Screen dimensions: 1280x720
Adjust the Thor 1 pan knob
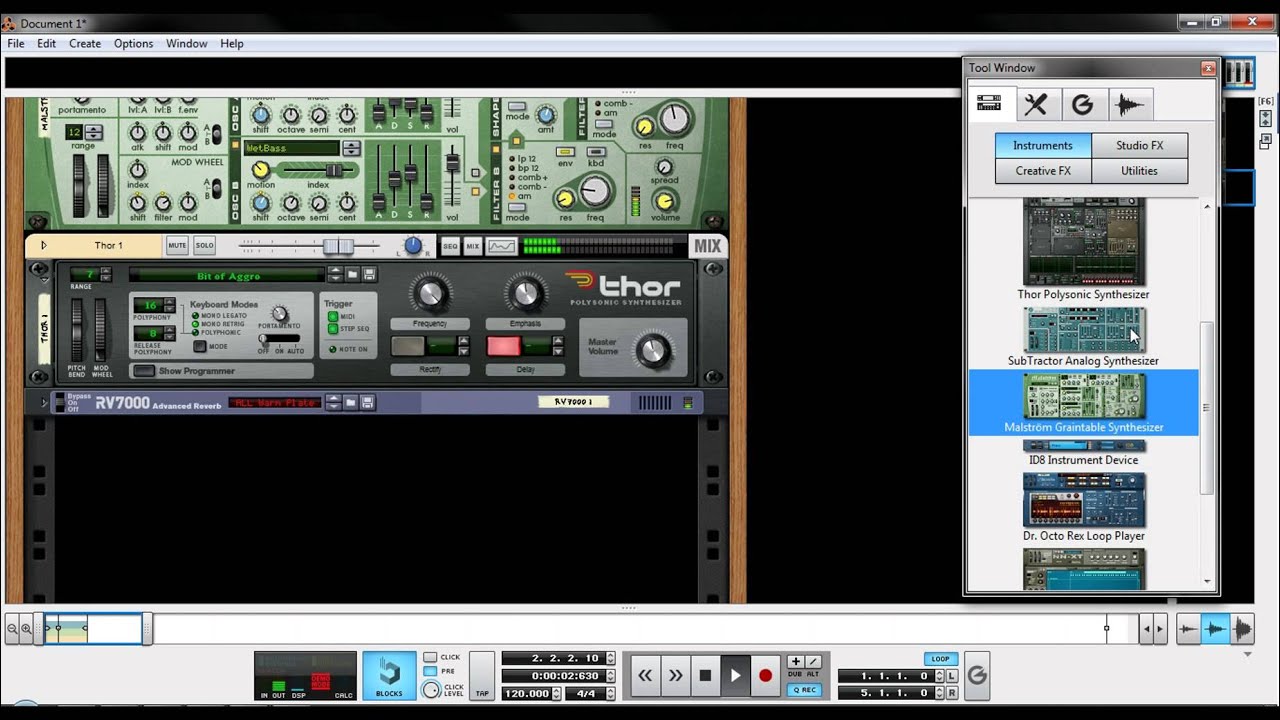click(413, 245)
